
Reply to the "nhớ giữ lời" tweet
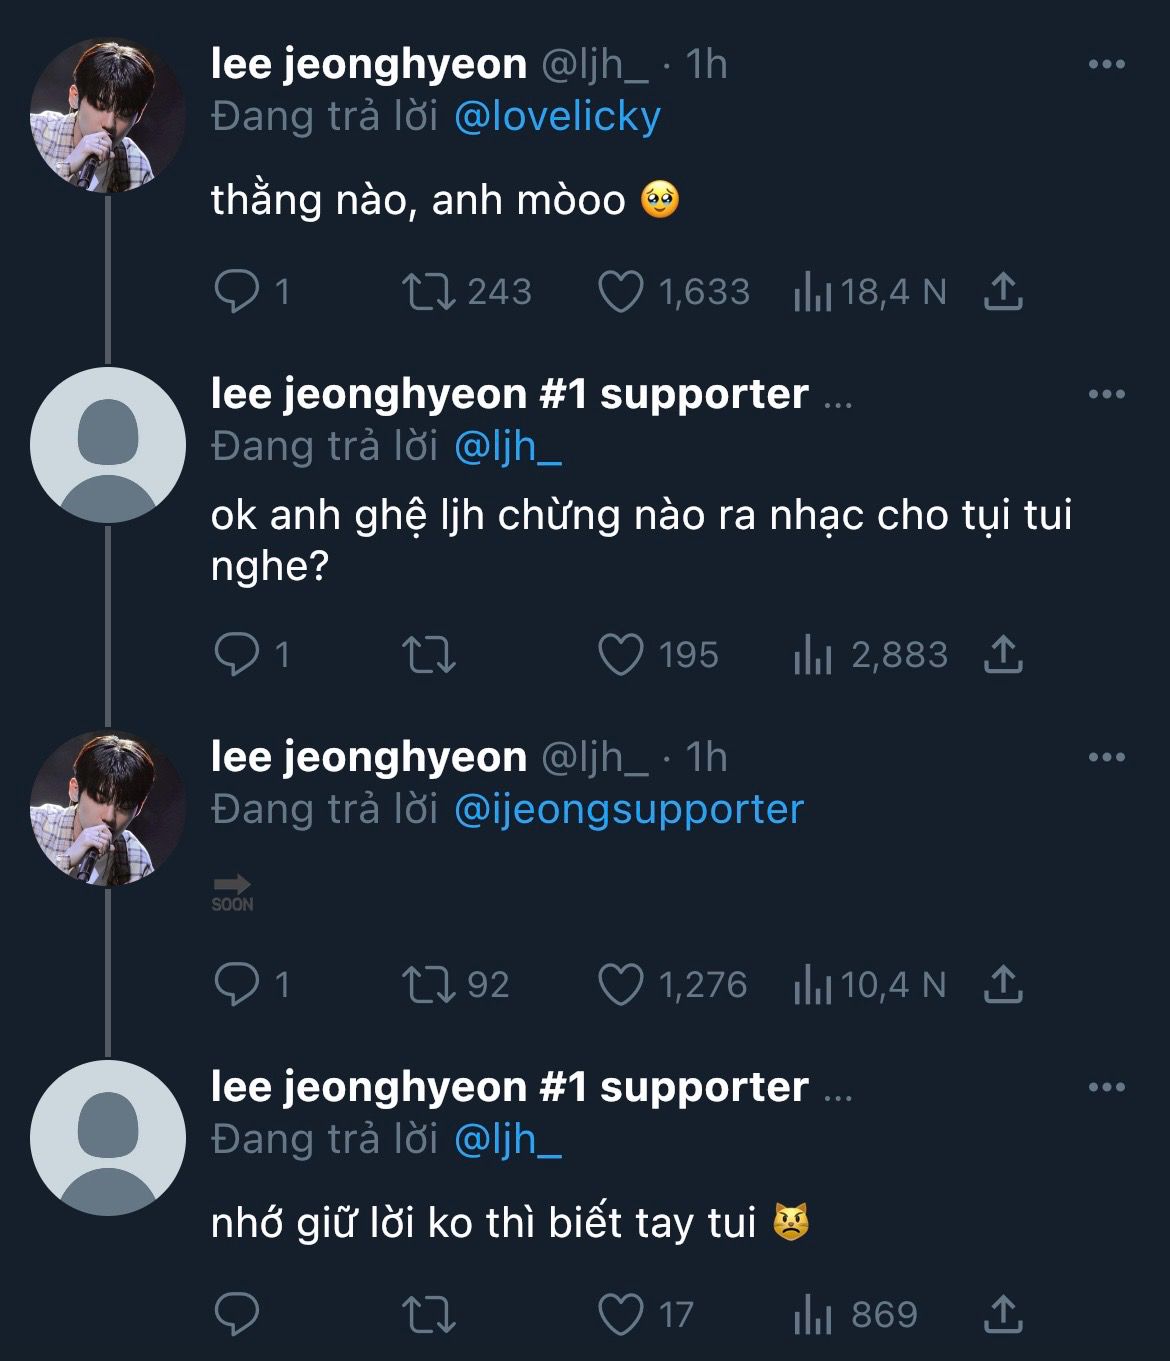point(237,1314)
